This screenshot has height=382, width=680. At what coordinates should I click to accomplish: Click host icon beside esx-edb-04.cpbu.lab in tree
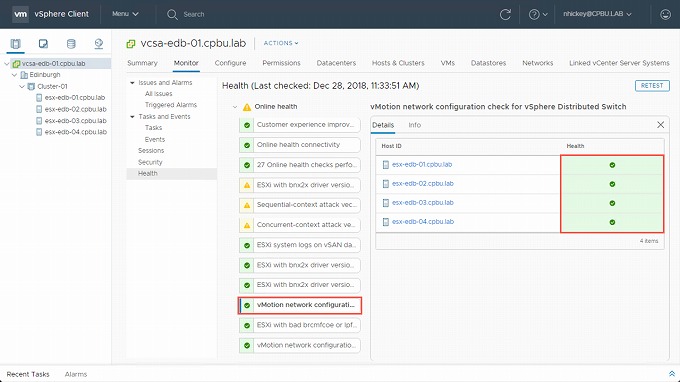[39, 132]
